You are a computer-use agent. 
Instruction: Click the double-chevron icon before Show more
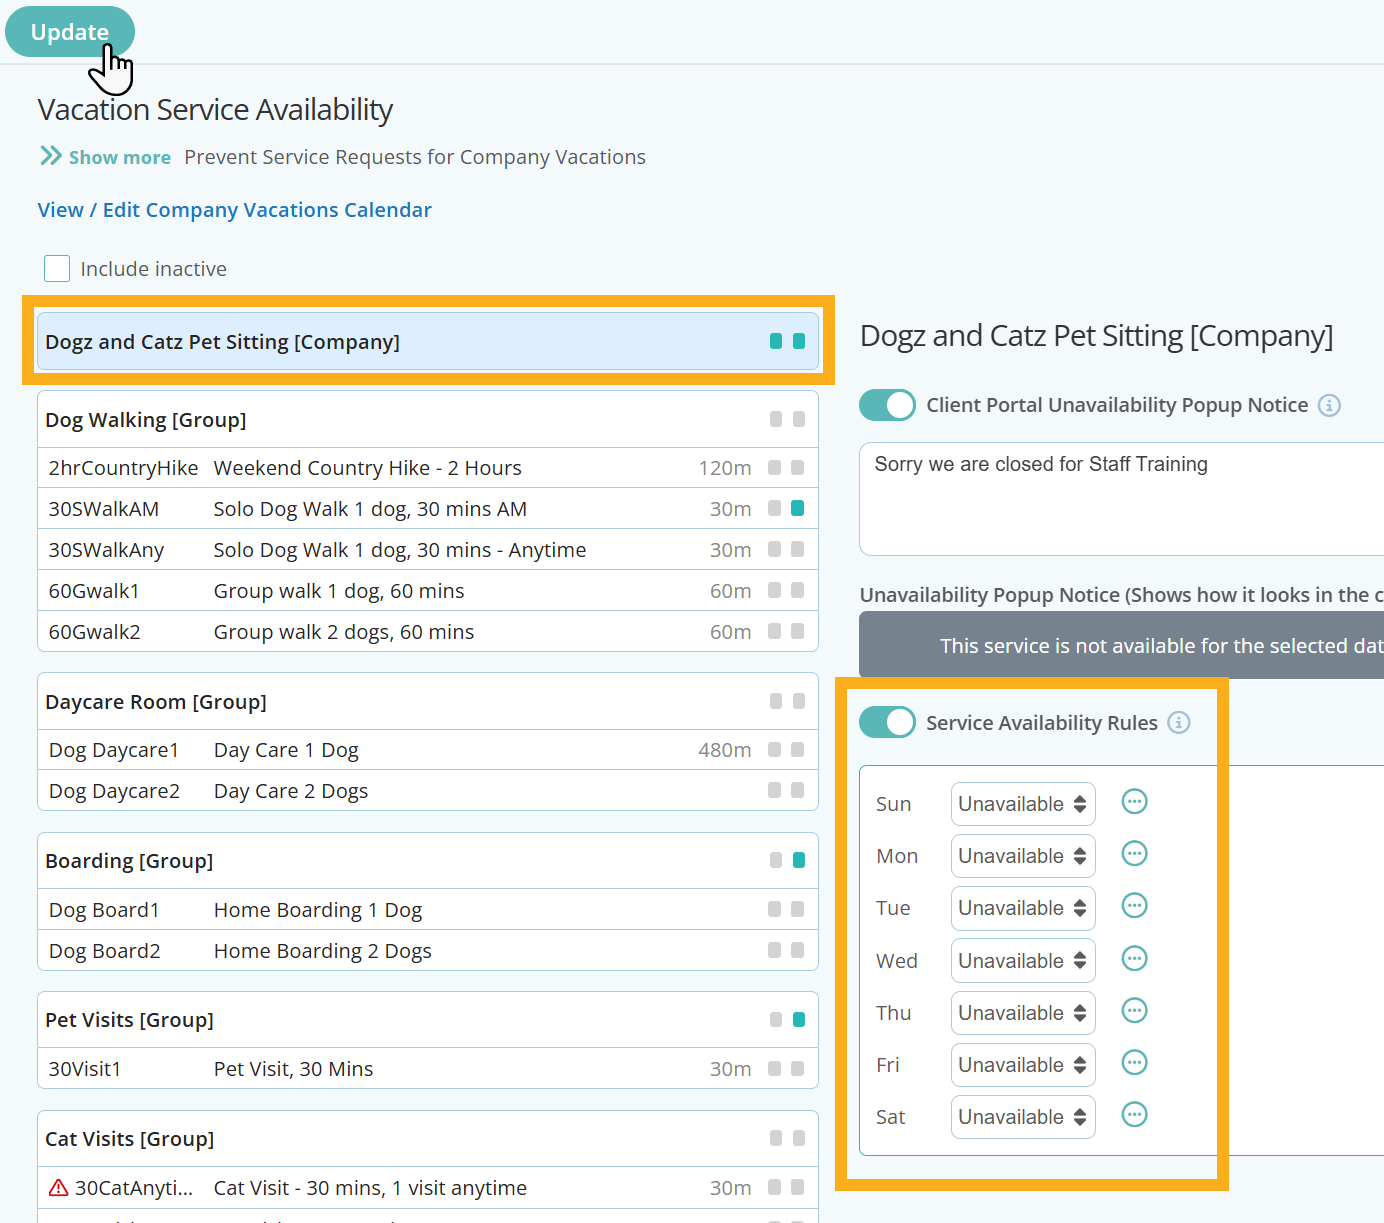pyautogui.click(x=49, y=156)
